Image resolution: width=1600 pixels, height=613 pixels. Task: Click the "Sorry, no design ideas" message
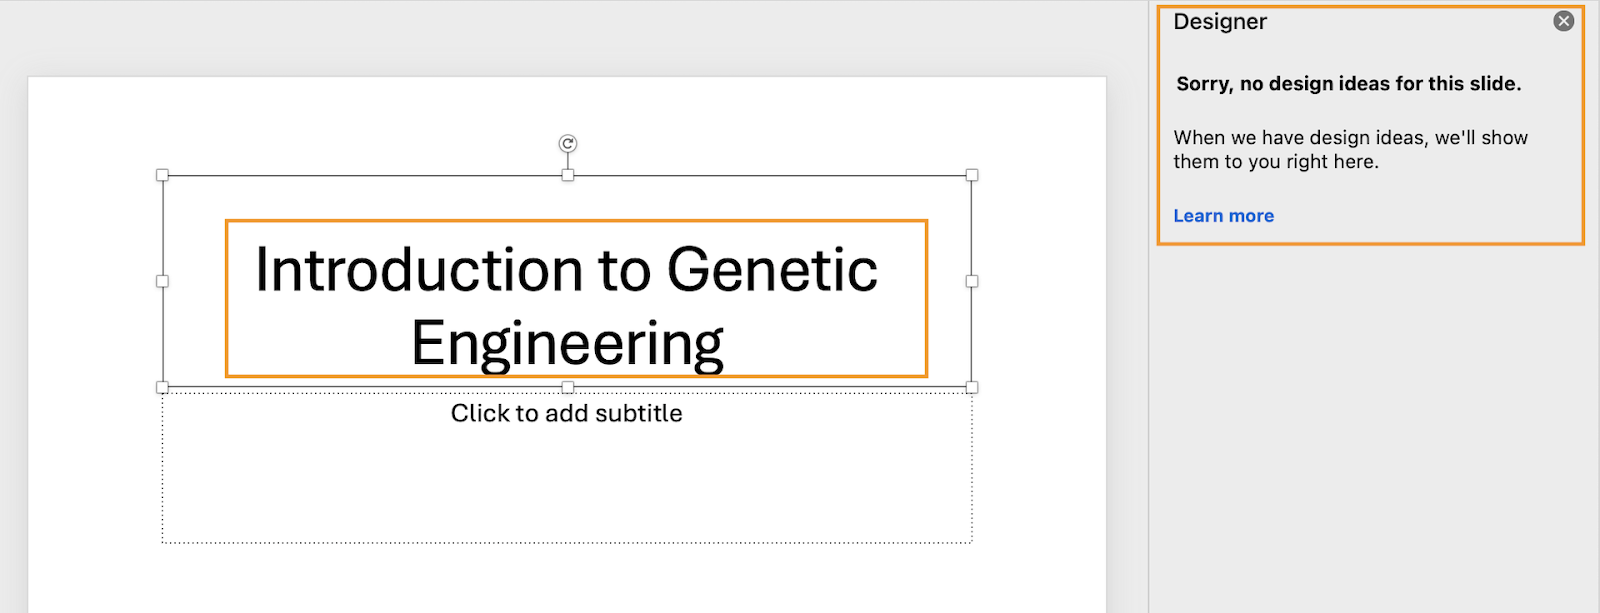coord(1348,84)
